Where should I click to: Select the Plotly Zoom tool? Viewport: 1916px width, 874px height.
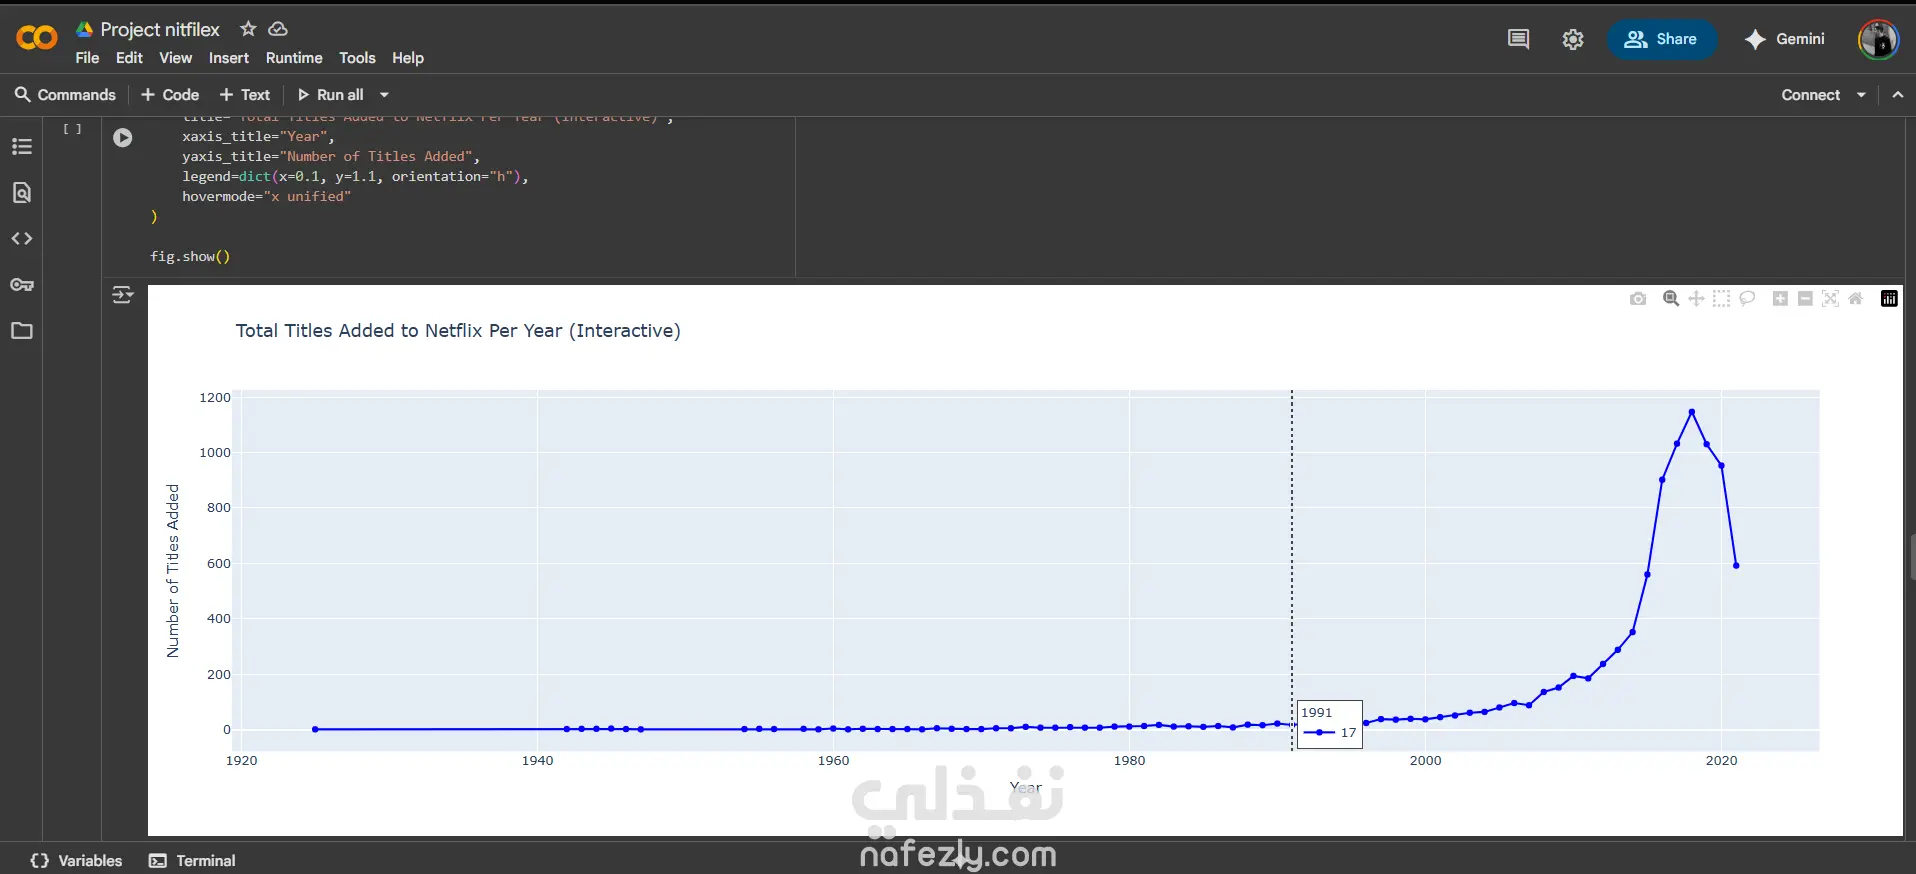[1671, 299]
